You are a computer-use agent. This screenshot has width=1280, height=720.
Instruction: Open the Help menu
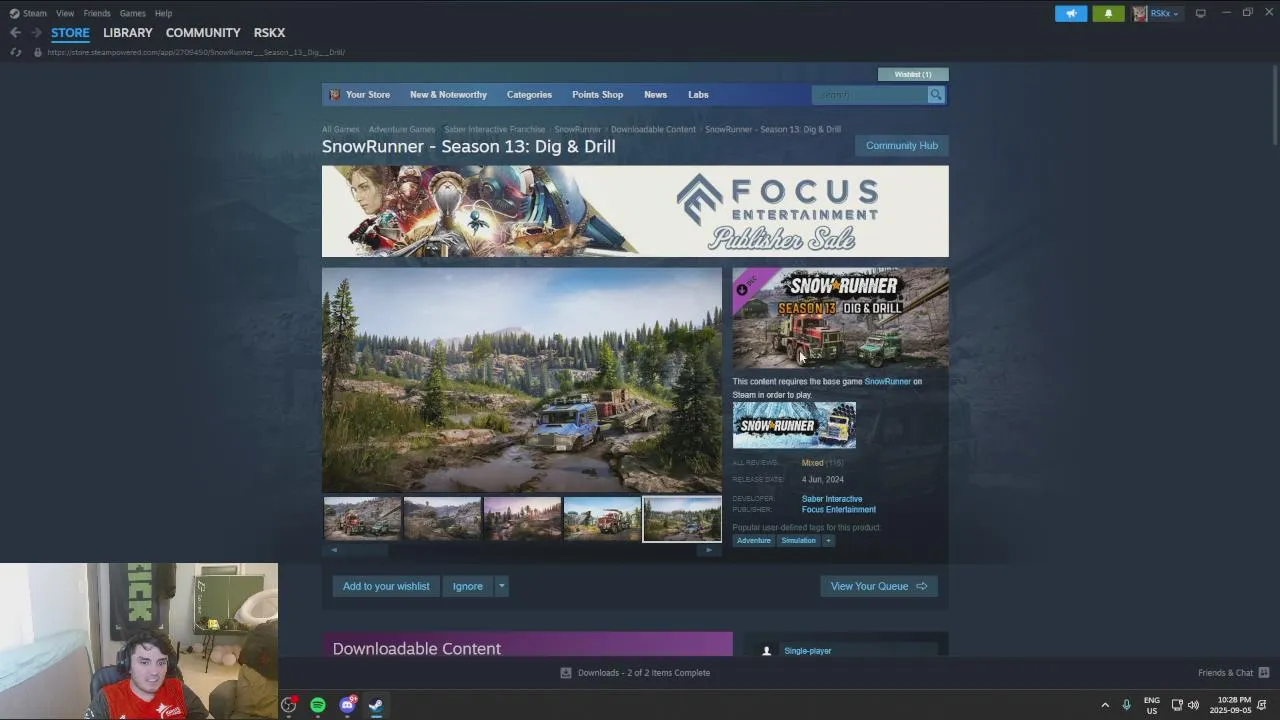tap(163, 13)
